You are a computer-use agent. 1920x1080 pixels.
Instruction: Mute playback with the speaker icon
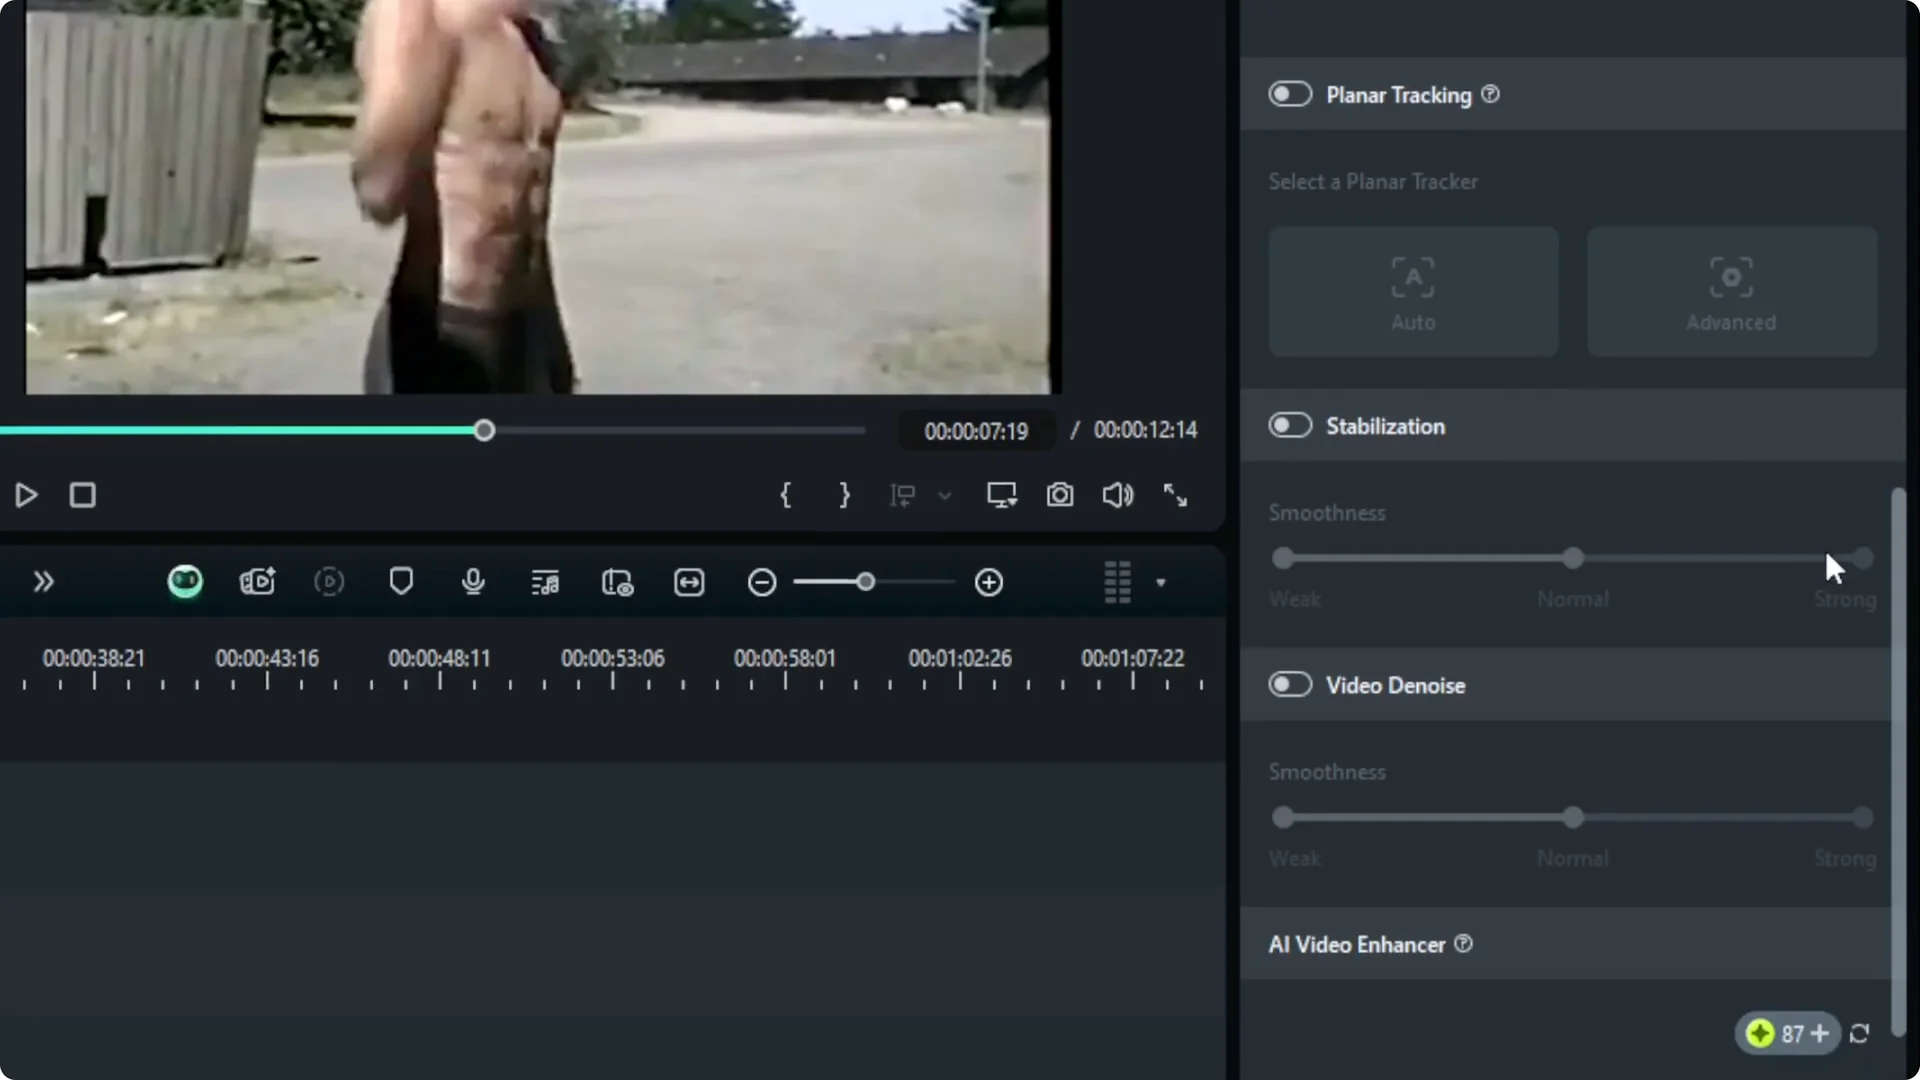click(1117, 495)
